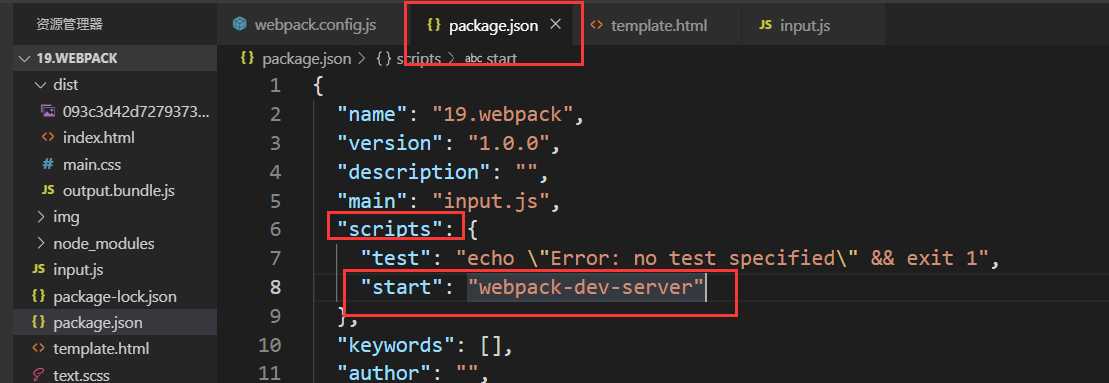Open package-lock.json in explorer
1109x383 pixels.
[x=115, y=297]
